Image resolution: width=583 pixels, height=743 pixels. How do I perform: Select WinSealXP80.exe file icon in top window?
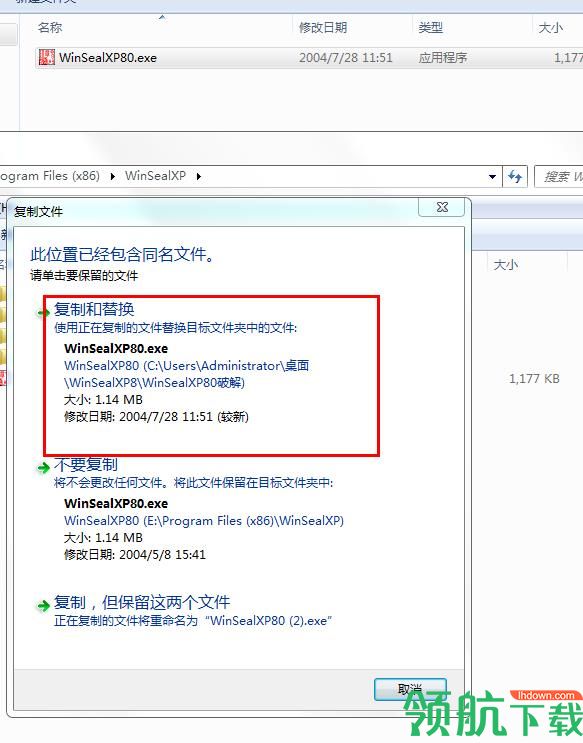46,57
